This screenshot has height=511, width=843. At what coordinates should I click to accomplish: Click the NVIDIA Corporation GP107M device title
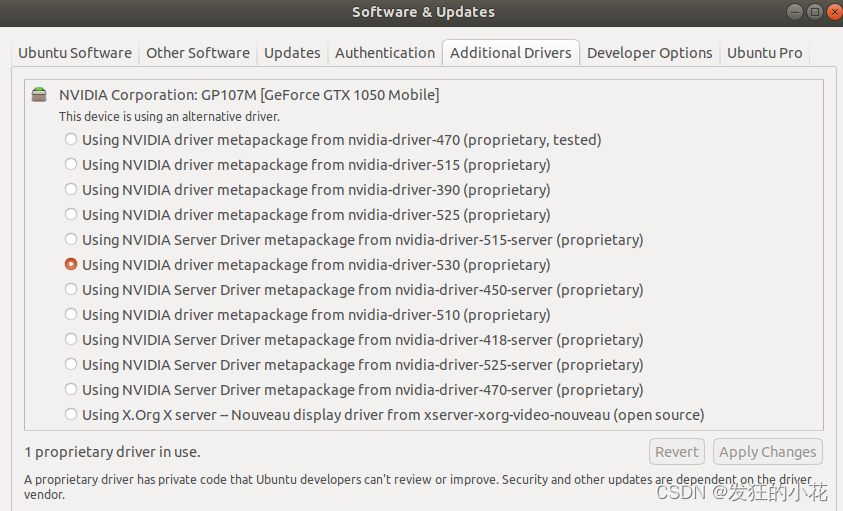click(x=249, y=95)
